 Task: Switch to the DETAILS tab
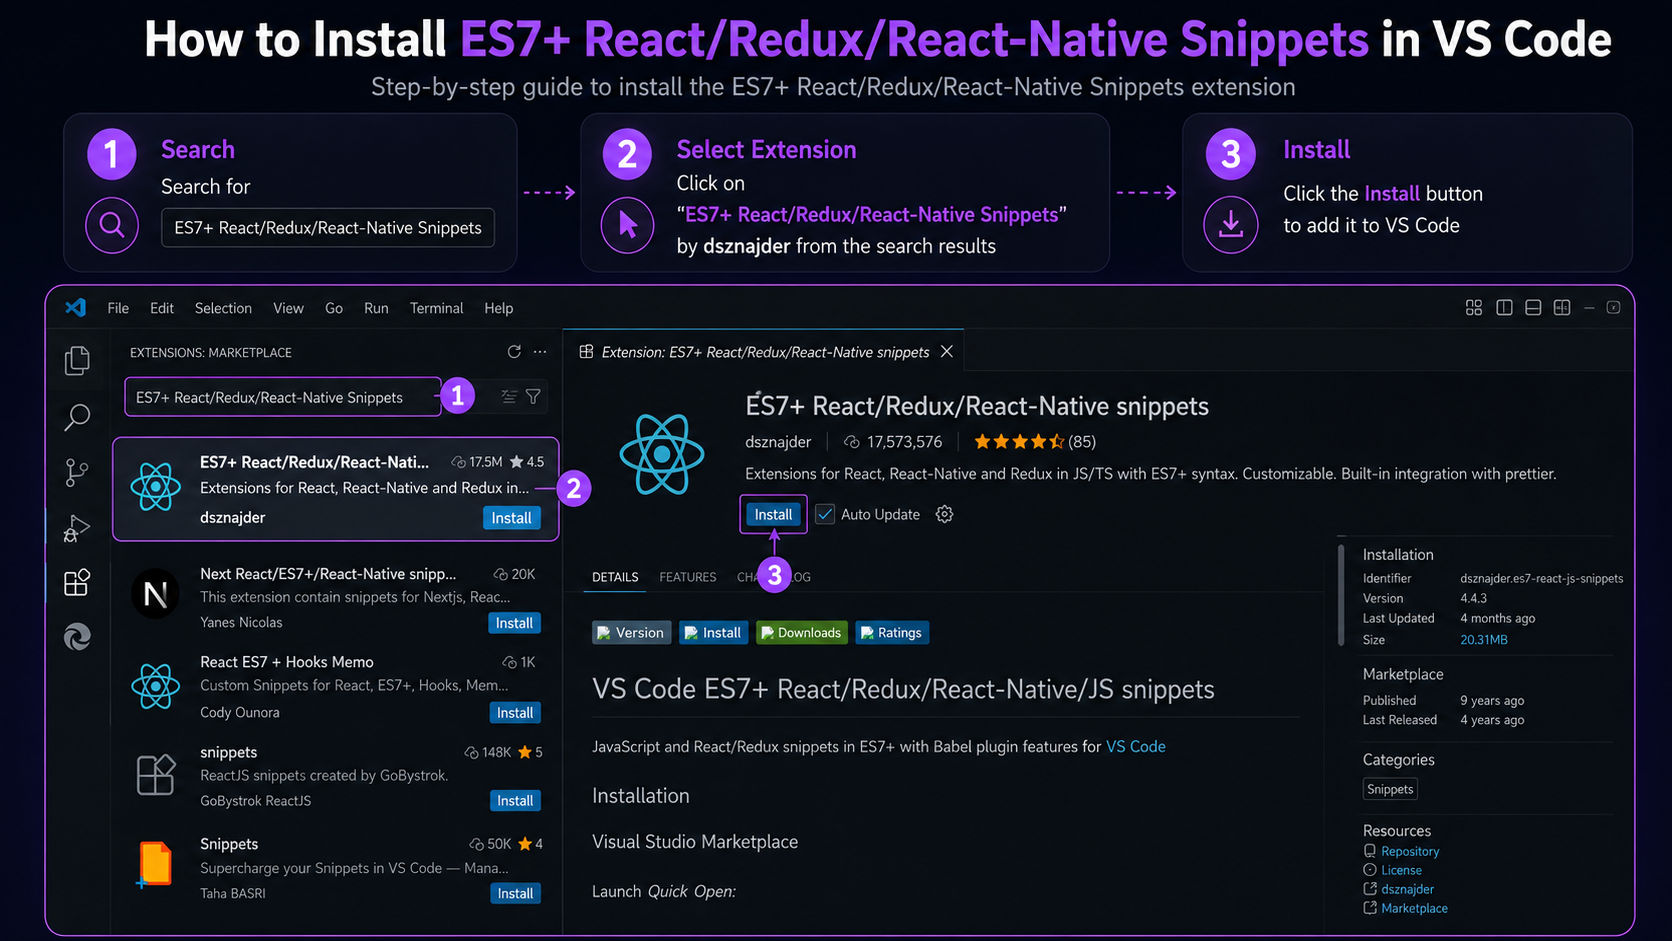point(615,577)
